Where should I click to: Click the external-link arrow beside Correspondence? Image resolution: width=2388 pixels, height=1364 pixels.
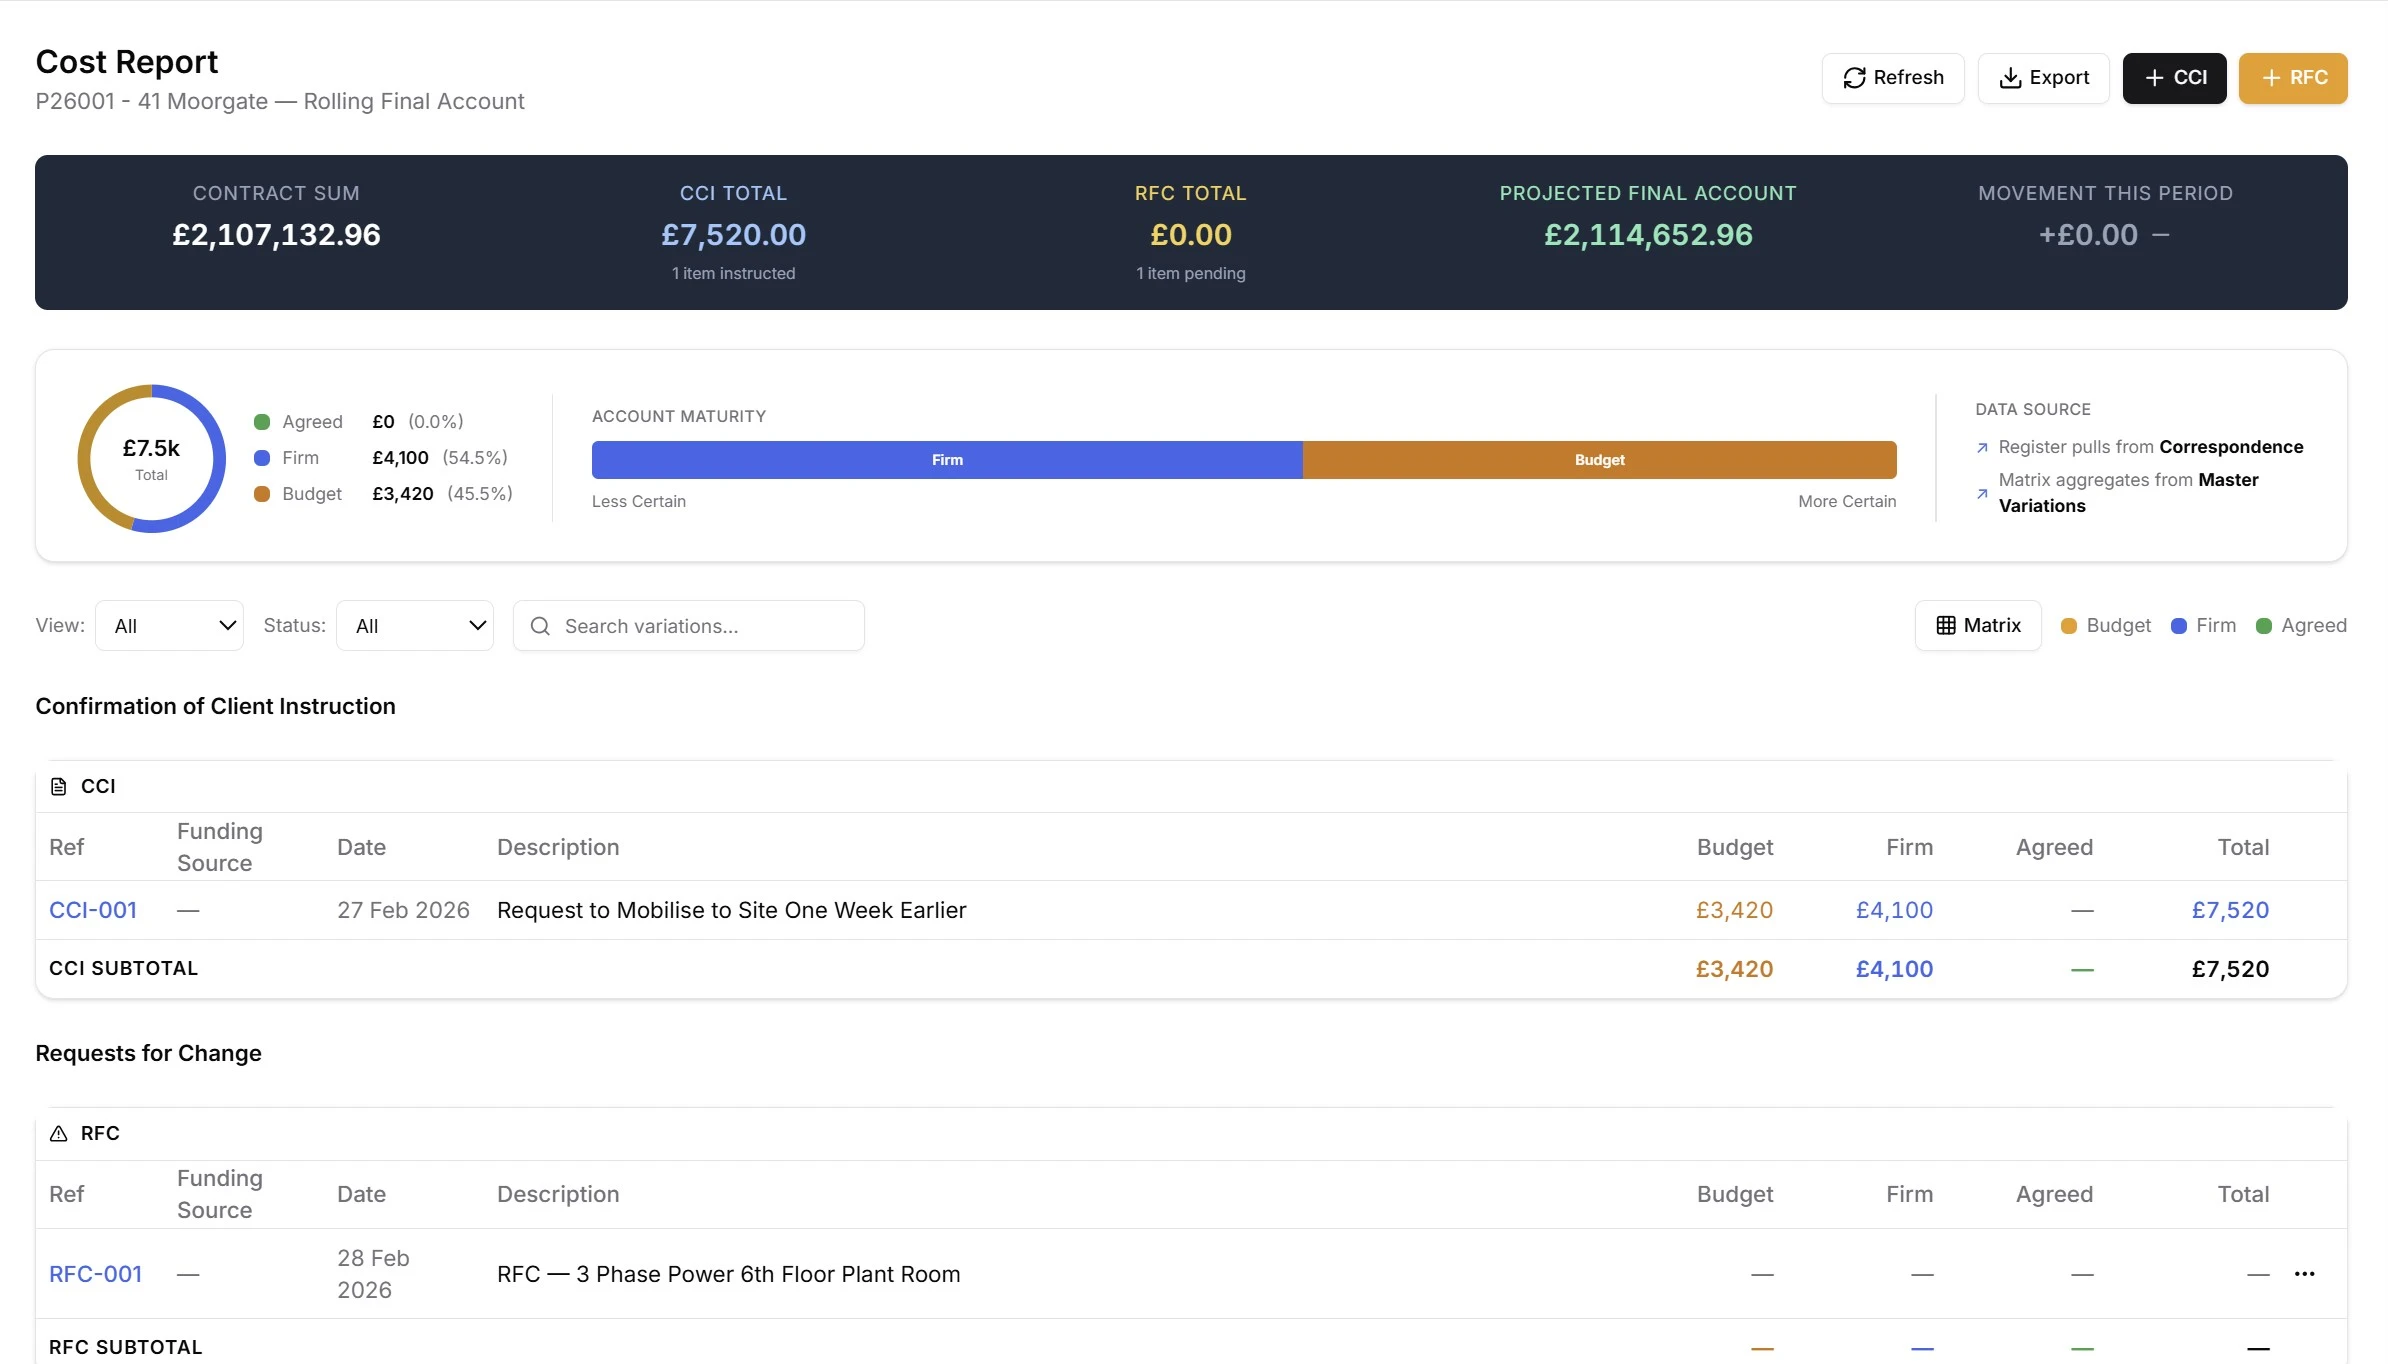point(1983,447)
